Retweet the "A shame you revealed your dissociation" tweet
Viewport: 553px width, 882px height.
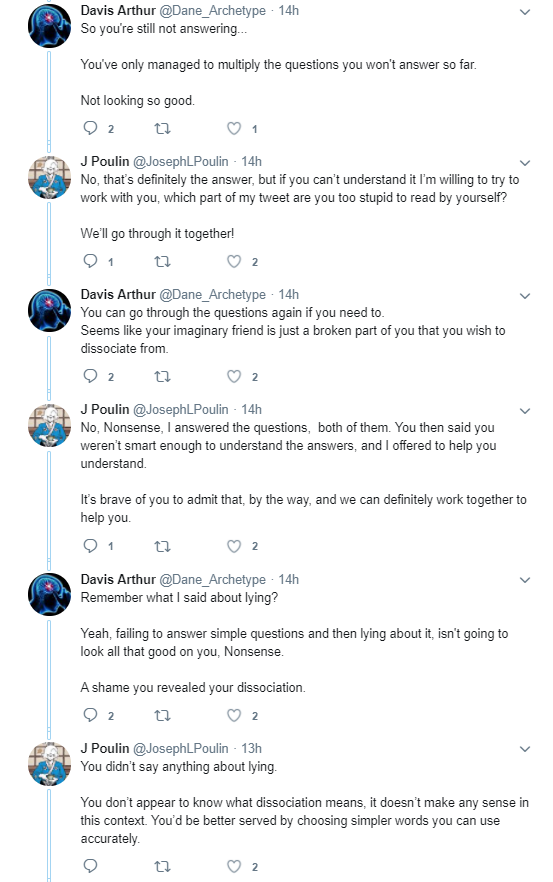[162, 716]
